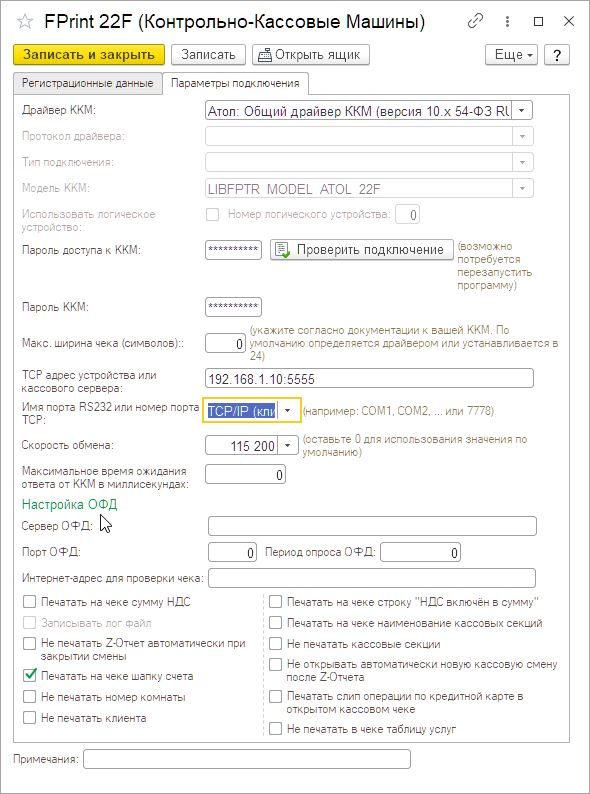This screenshot has width=590, height=794.
Task: Open the TCP/IP port name dropdown
Action: tap(288, 411)
